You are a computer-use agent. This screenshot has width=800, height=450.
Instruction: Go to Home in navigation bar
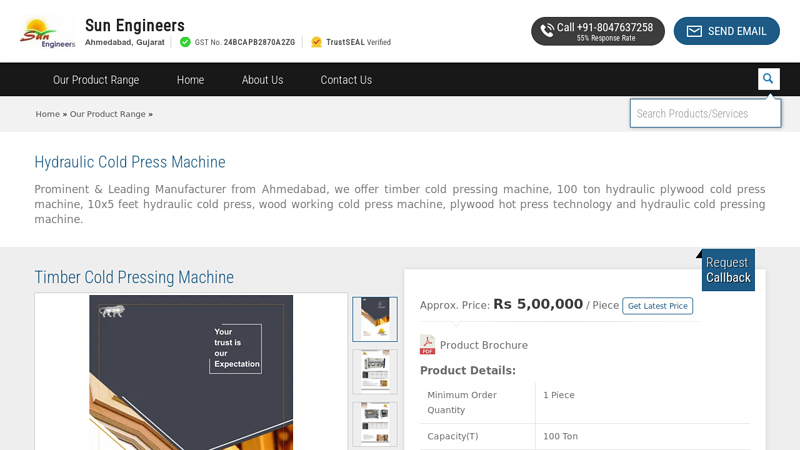click(190, 80)
